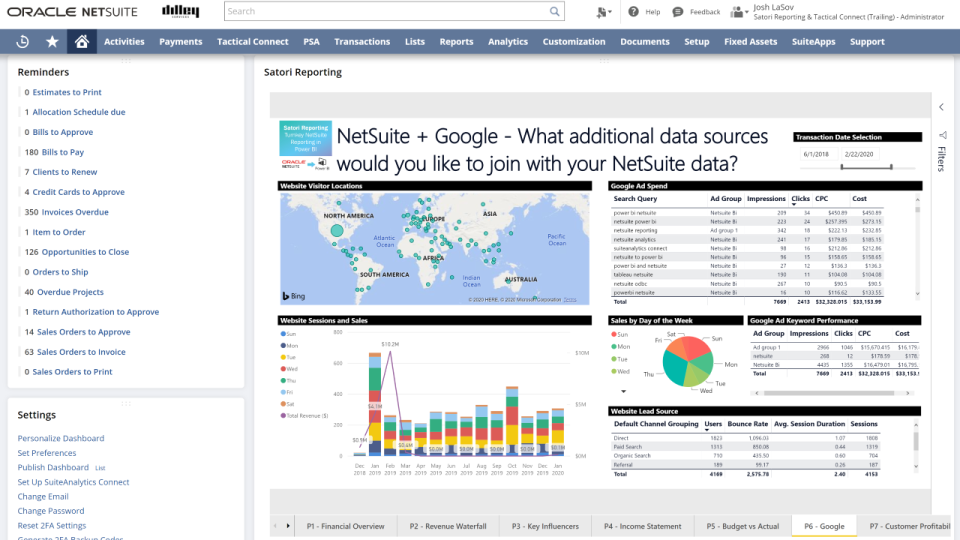Select the Sun legend item in Sessions chart
The height and width of the screenshot is (540, 960).
coord(288,334)
